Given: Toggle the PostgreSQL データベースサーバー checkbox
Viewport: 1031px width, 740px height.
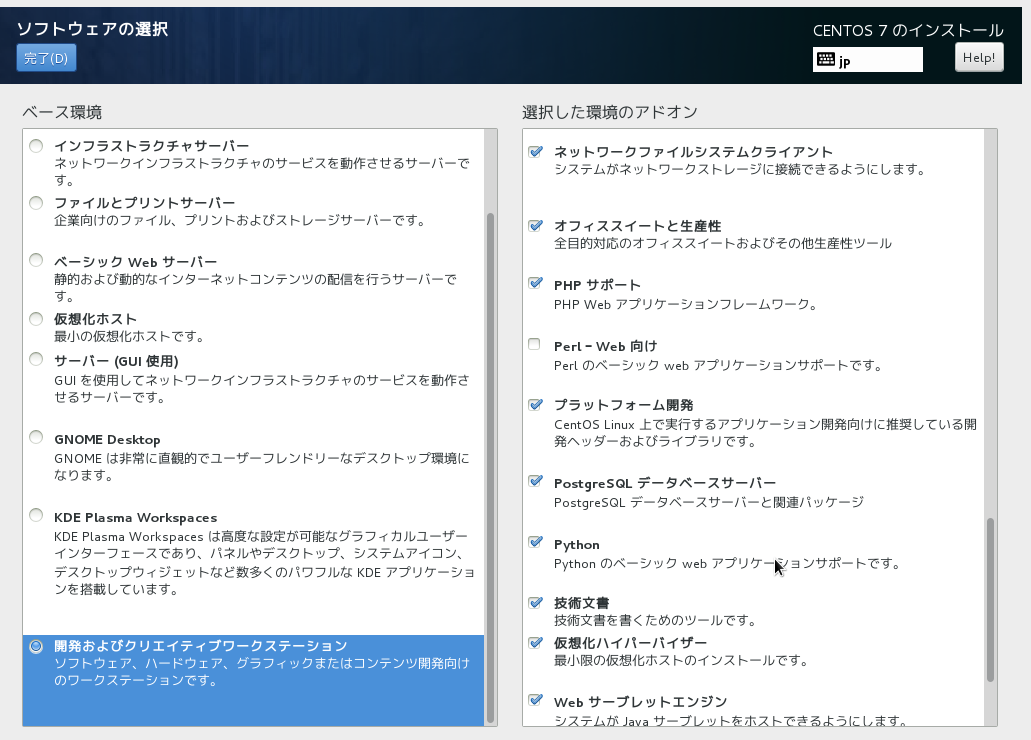Looking at the screenshot, I should click(534, 480).
